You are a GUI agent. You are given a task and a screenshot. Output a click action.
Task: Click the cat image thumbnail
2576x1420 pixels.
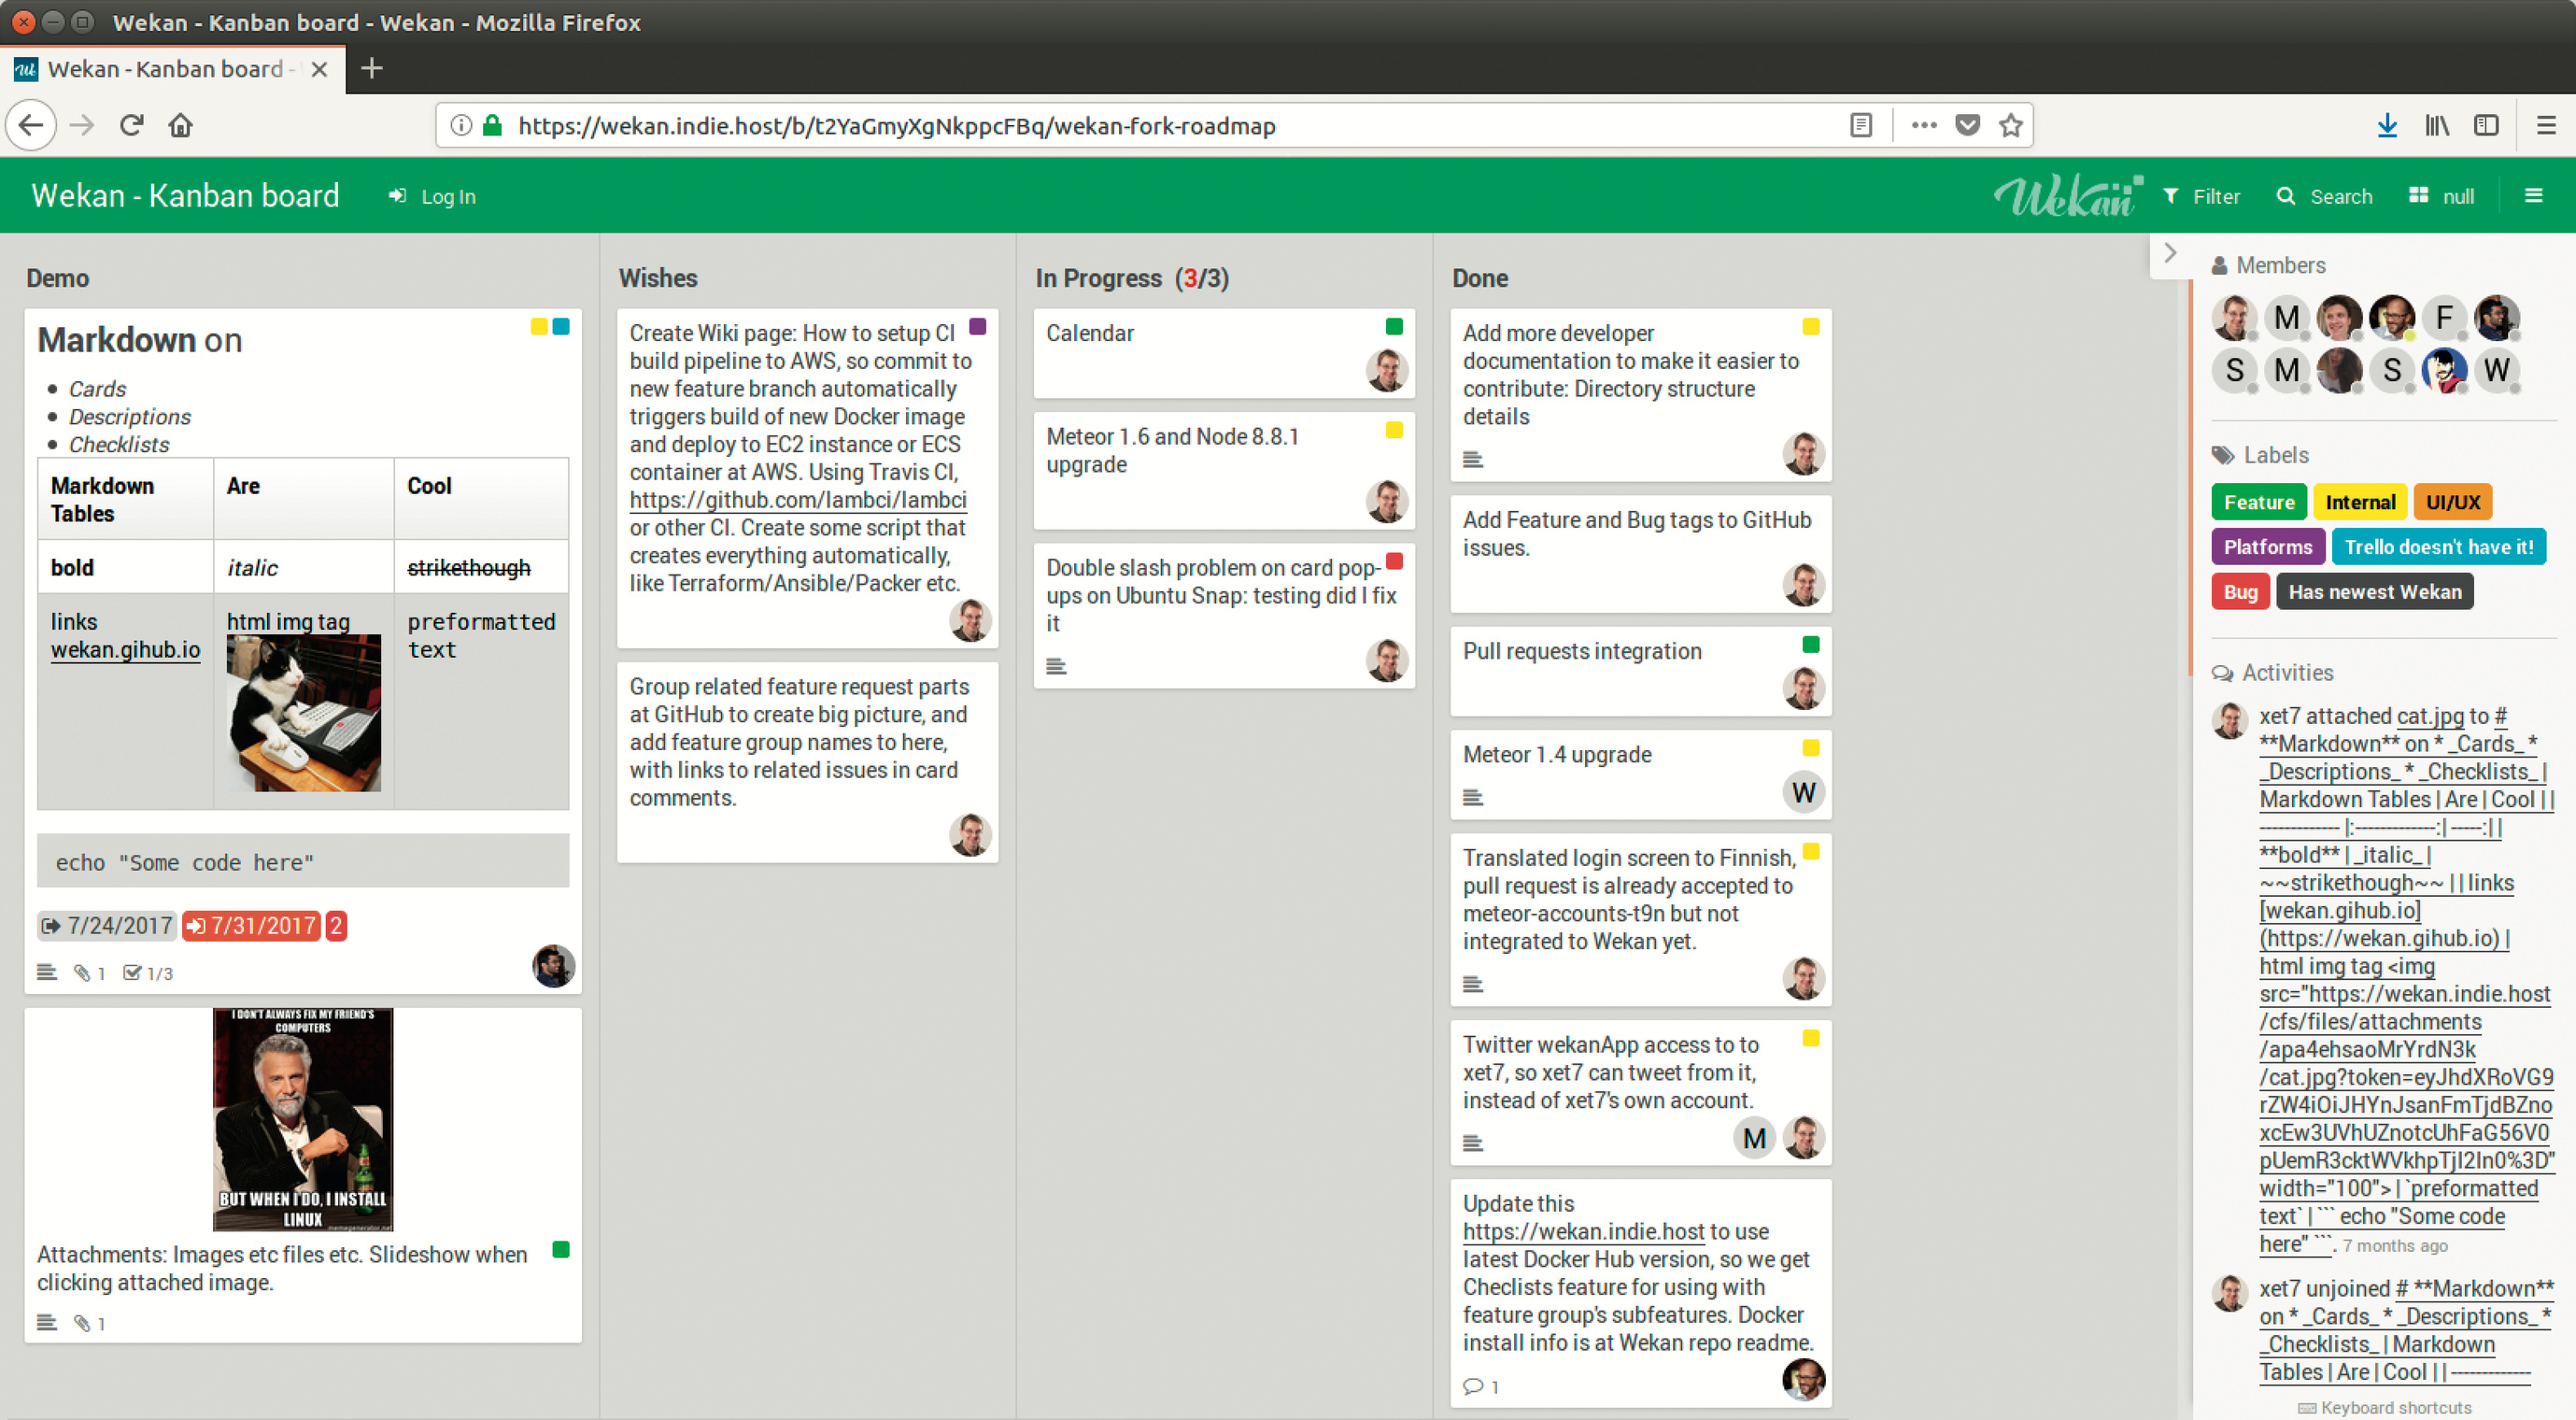303,712
